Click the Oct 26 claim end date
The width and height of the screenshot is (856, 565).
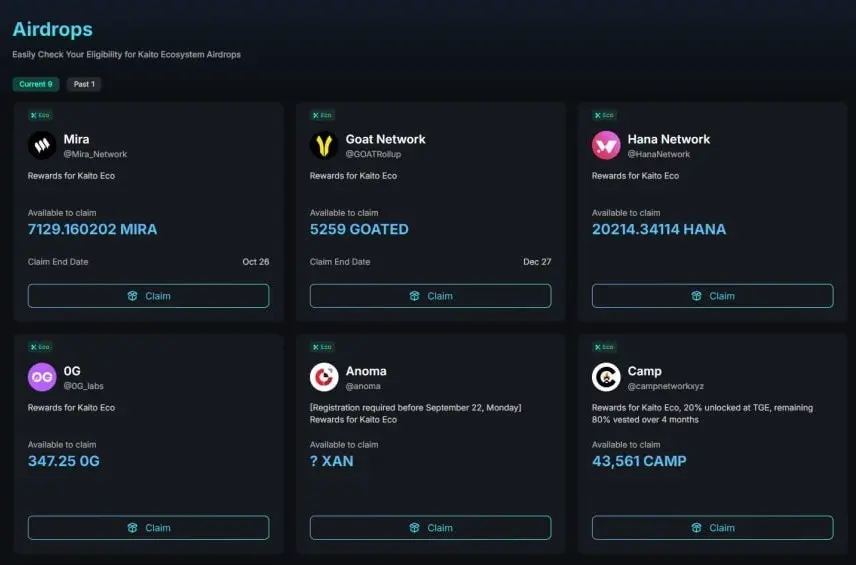coord(255,262)
